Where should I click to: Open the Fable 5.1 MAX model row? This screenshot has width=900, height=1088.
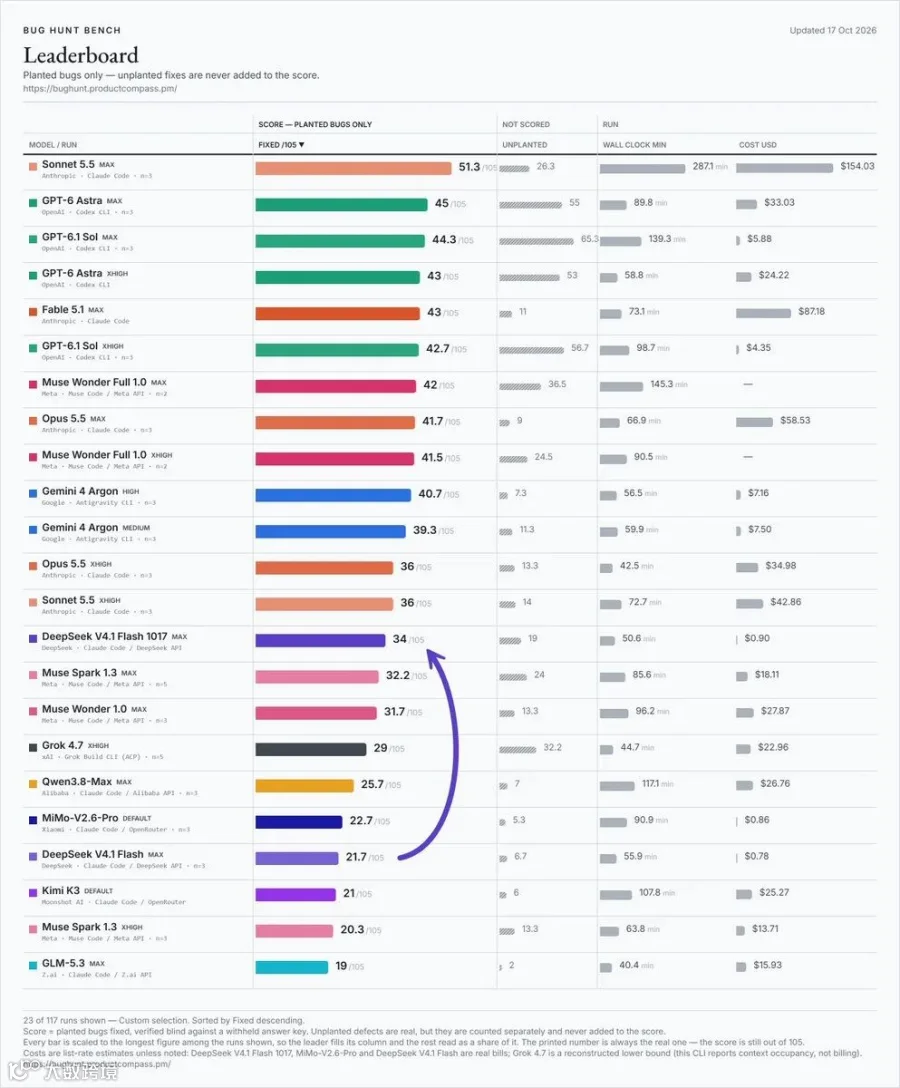(x=450, y=314)
